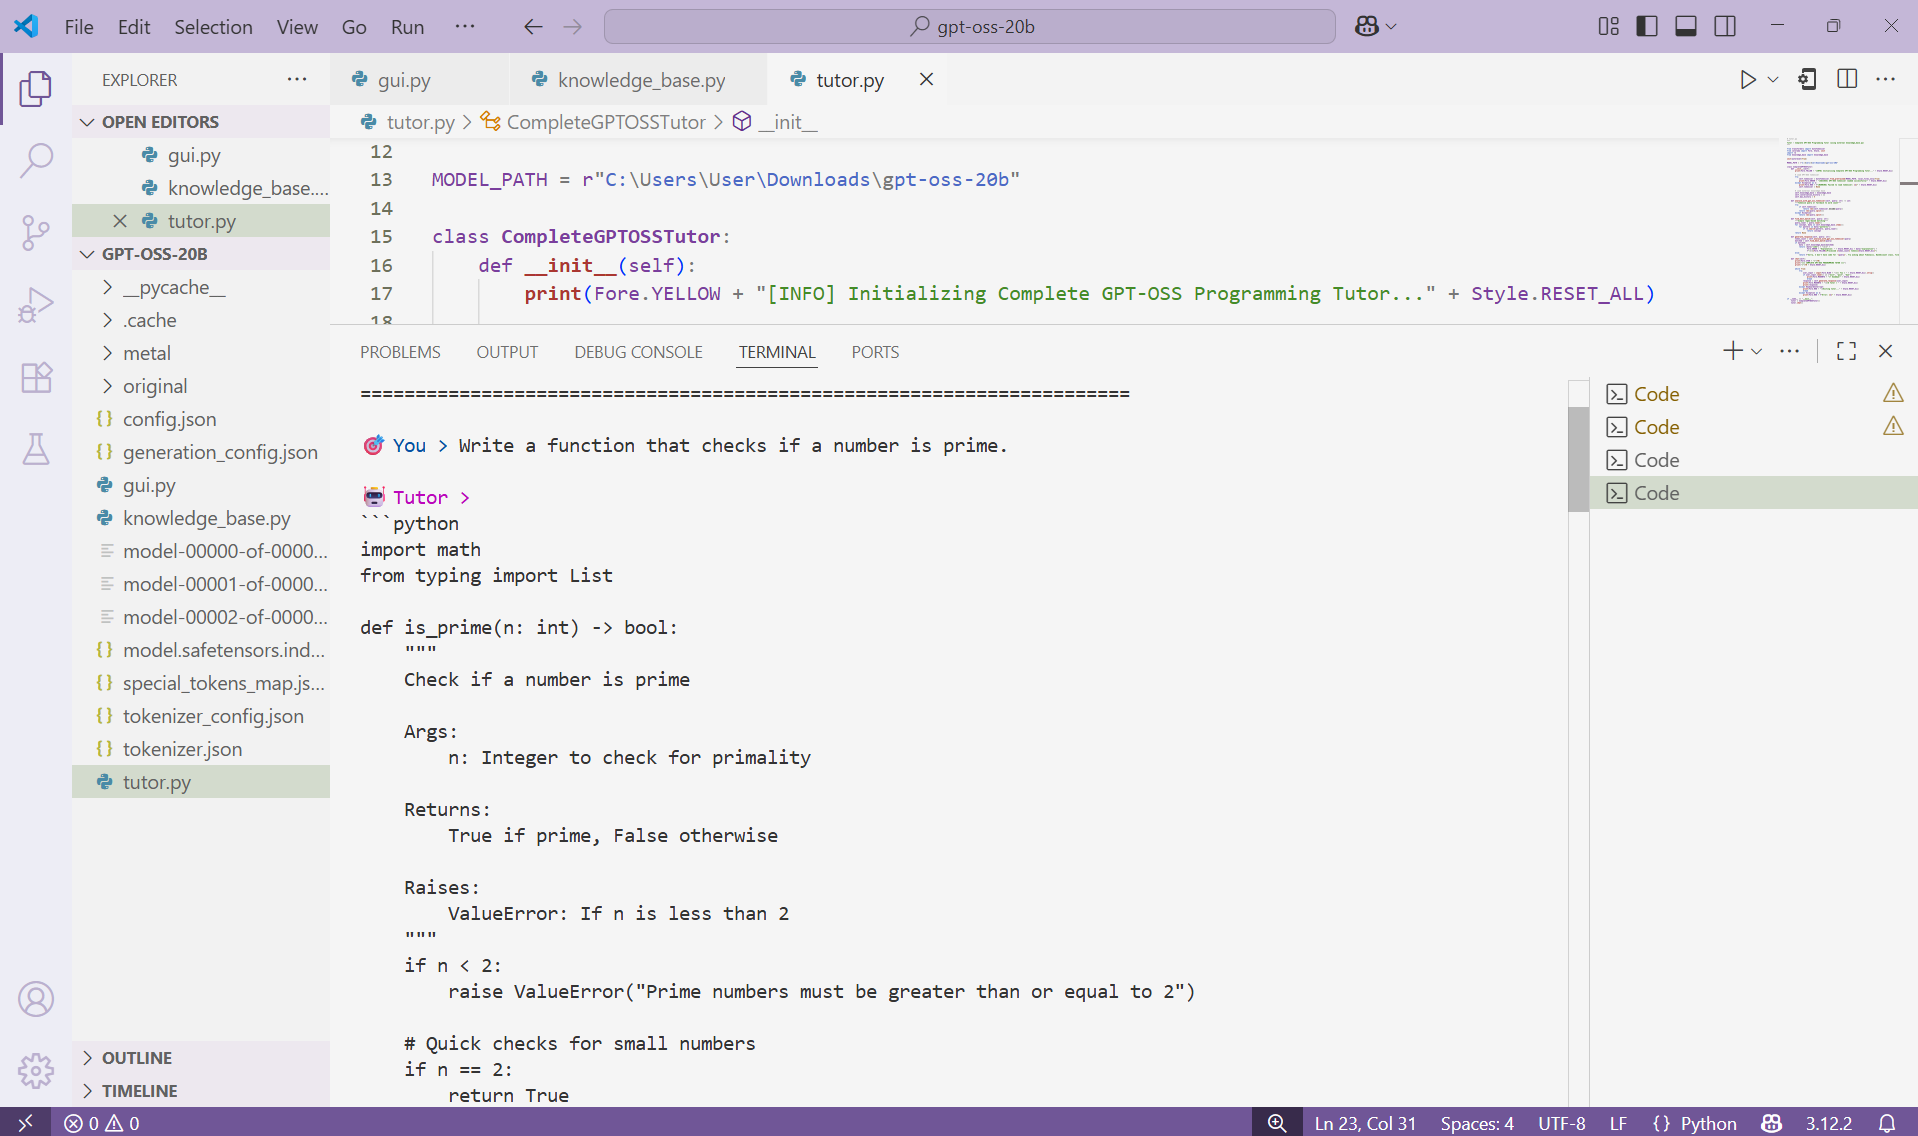Image resolution: width=1918 pixels, height=1136 pixels.
Task: Expand the metal folder
Action: pyautogui.click(x=201, y=353)
